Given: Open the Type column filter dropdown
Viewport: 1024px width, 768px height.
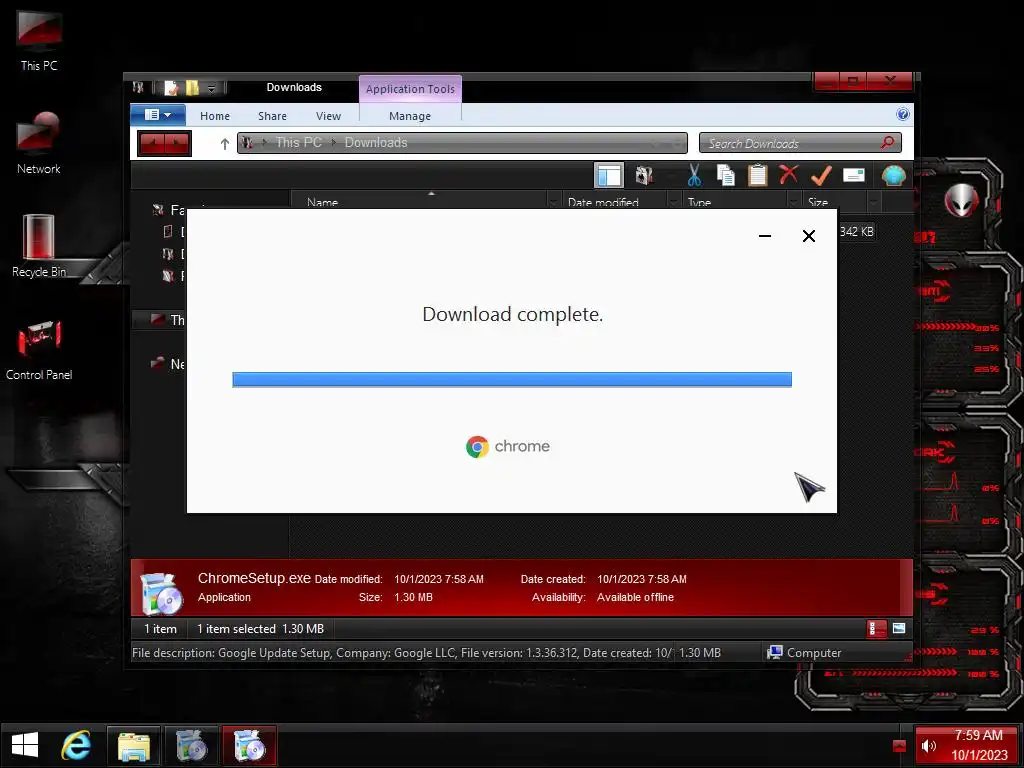Looking at the screenshot, I should [793, 202].
